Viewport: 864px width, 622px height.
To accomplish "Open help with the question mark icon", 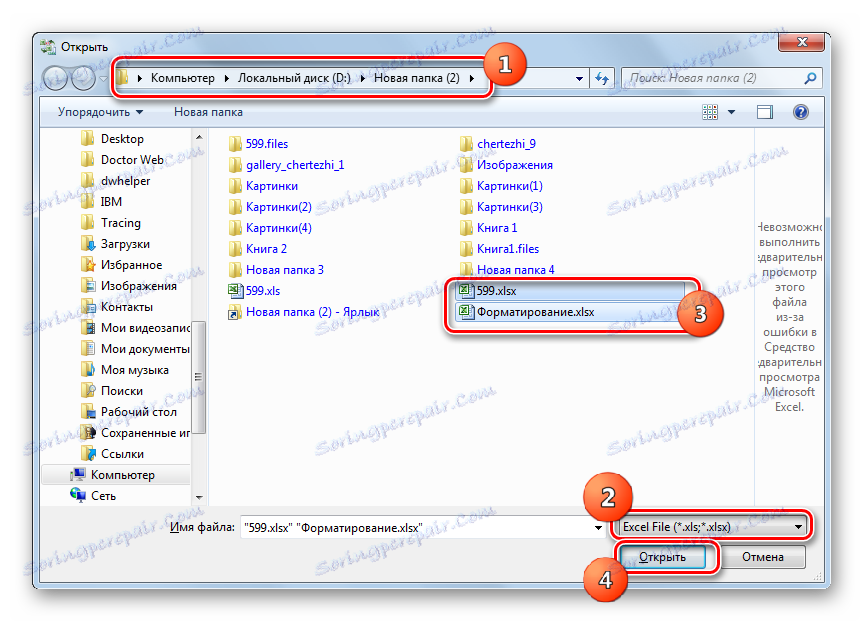I will (x=801, y=112).
